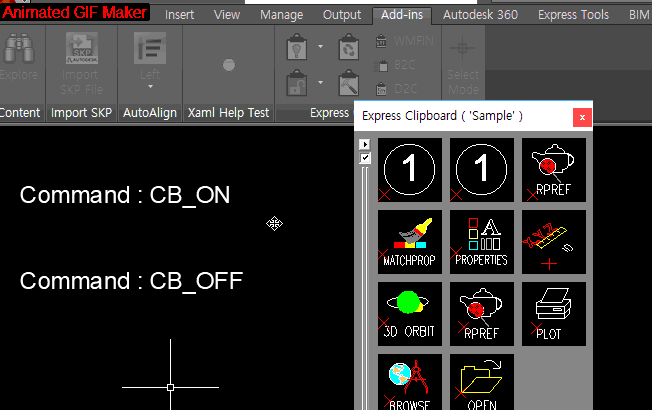Open the Manage ribbon tab
The height and width of the screenshot is (410, 652).
[282, 15]
